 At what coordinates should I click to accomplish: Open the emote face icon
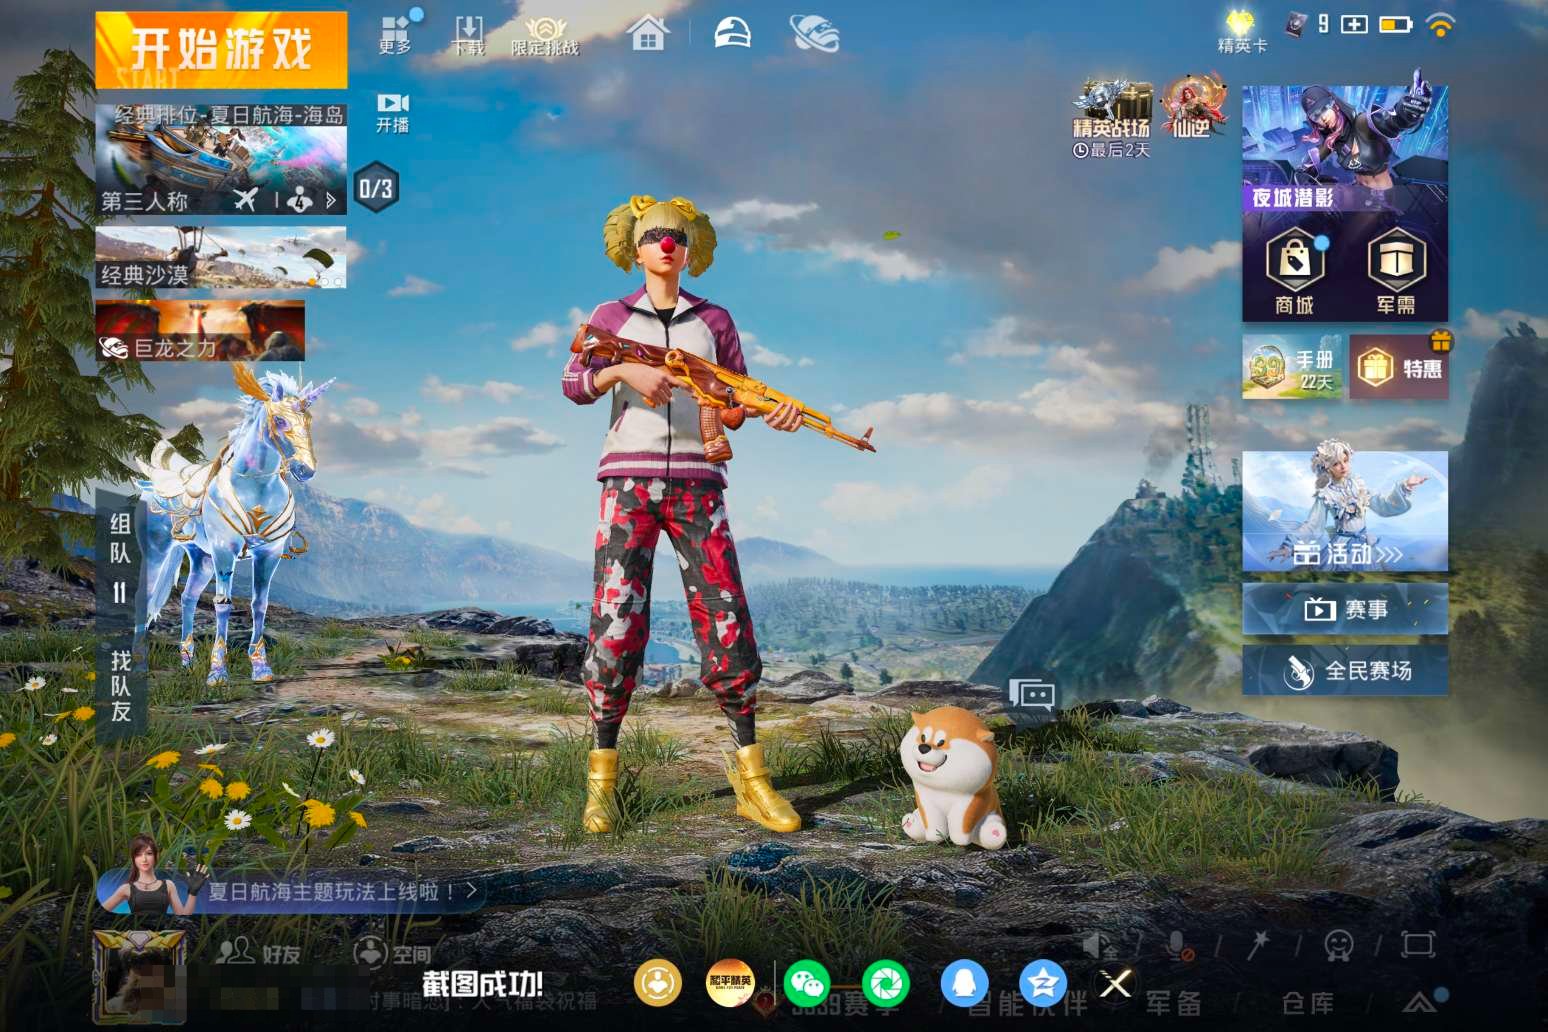tap(1338, 945)
